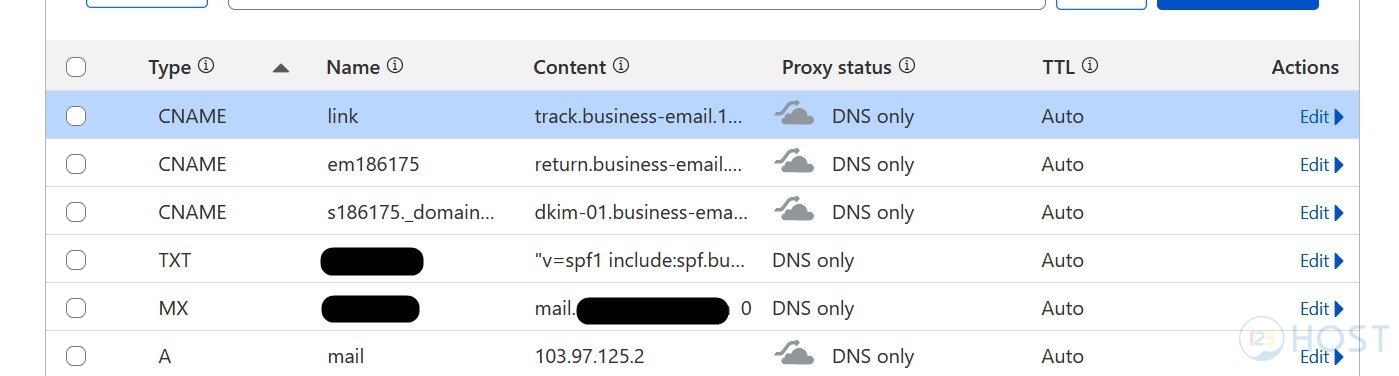This screenshot has width=1399, height=376.
Task: Click the search input field at top
Action: (637, 4)
